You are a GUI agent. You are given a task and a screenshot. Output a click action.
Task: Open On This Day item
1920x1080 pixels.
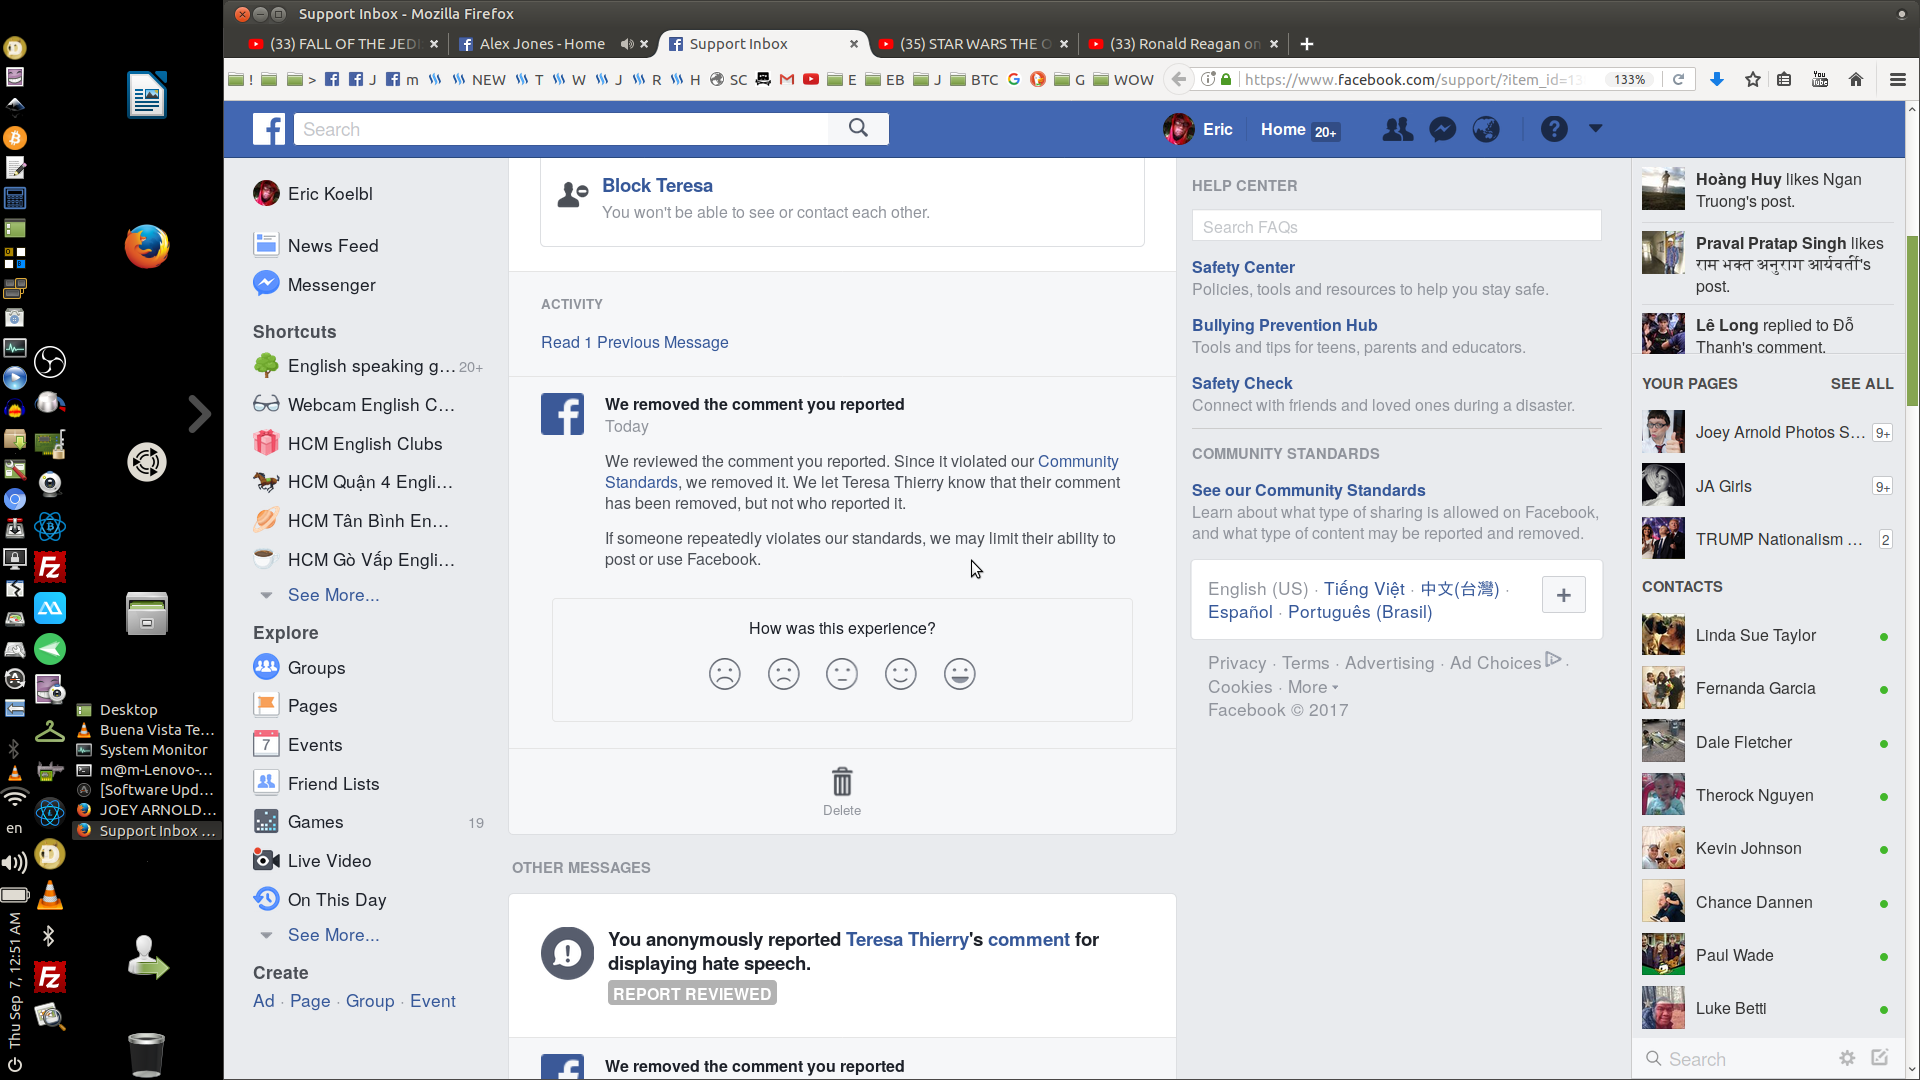click(337, 900)
